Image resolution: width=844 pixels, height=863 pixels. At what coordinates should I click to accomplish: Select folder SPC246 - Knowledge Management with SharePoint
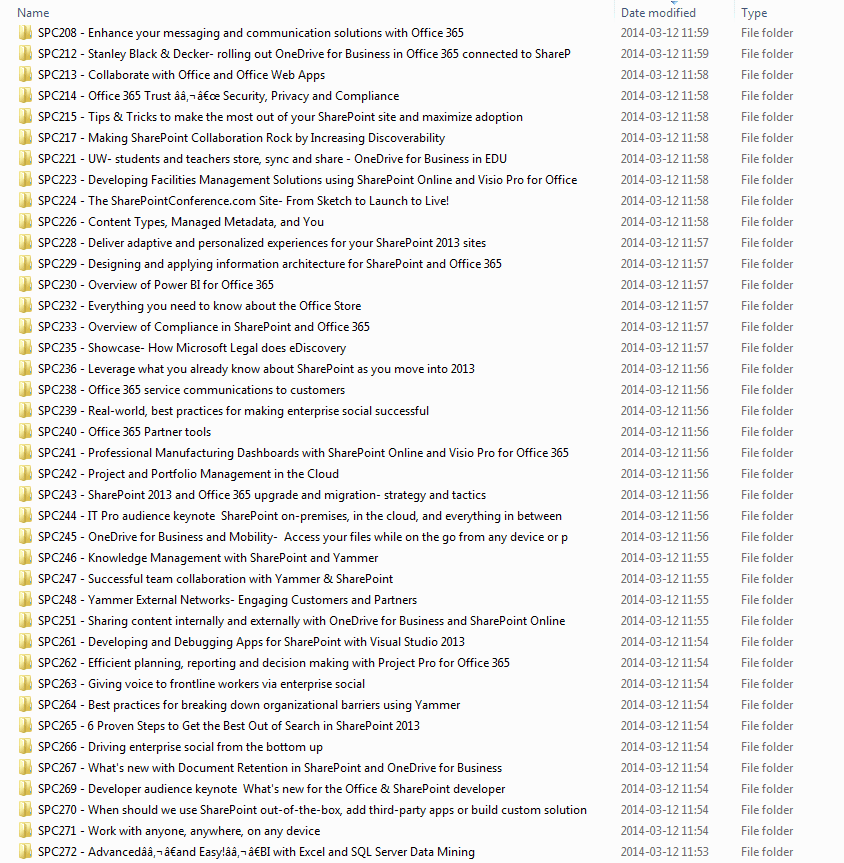tap(208, 558)
